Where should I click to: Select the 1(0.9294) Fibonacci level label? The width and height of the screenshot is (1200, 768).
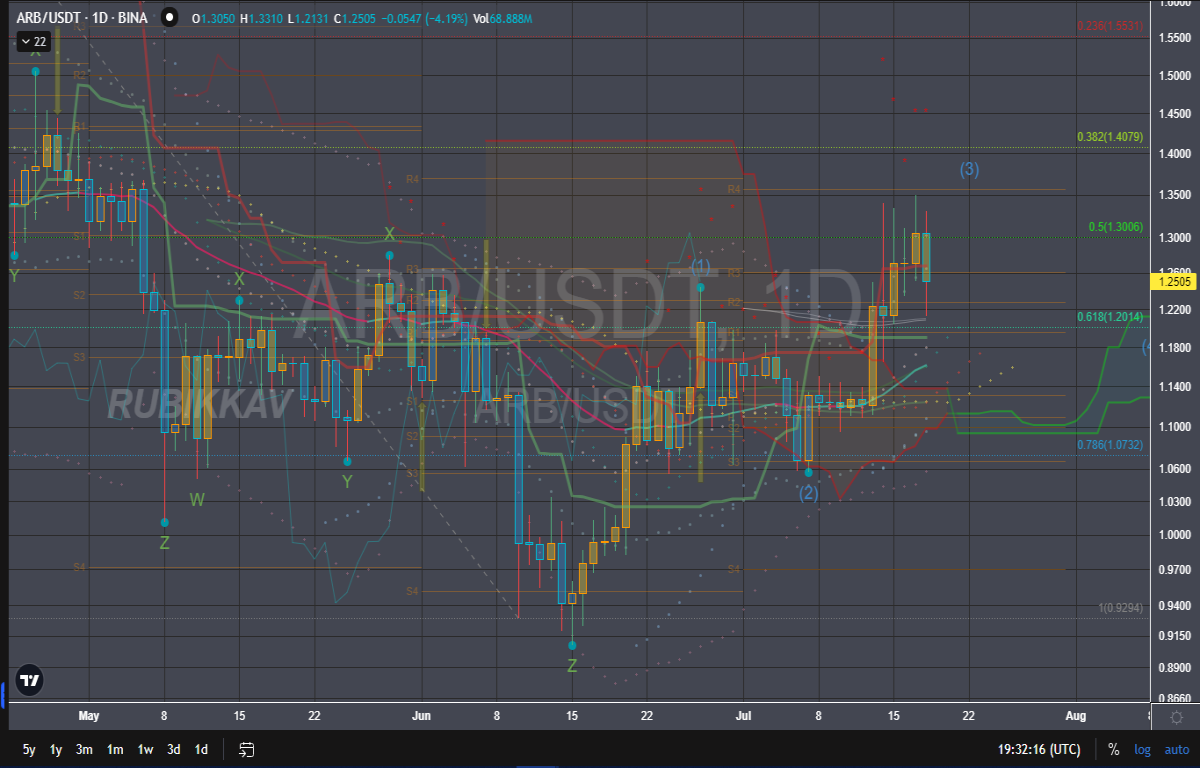[x=1120, y=607]
